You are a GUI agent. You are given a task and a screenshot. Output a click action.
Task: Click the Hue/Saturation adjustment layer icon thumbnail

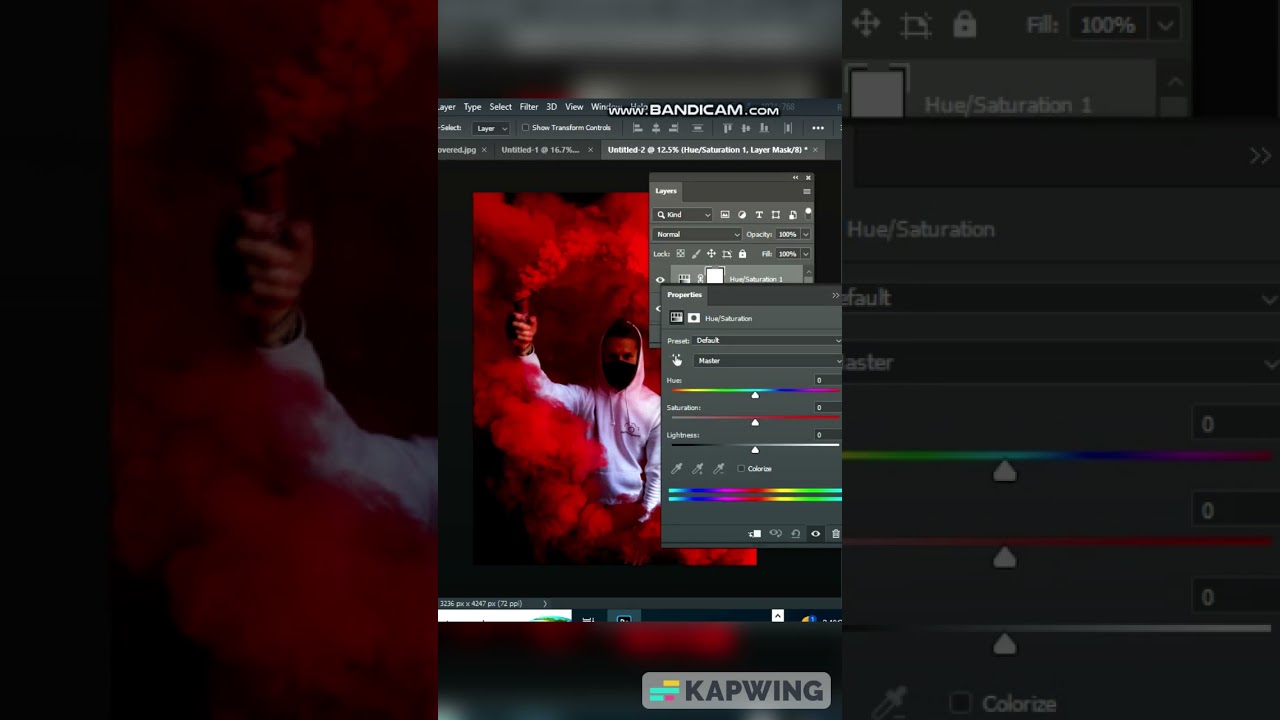[684, 279]
